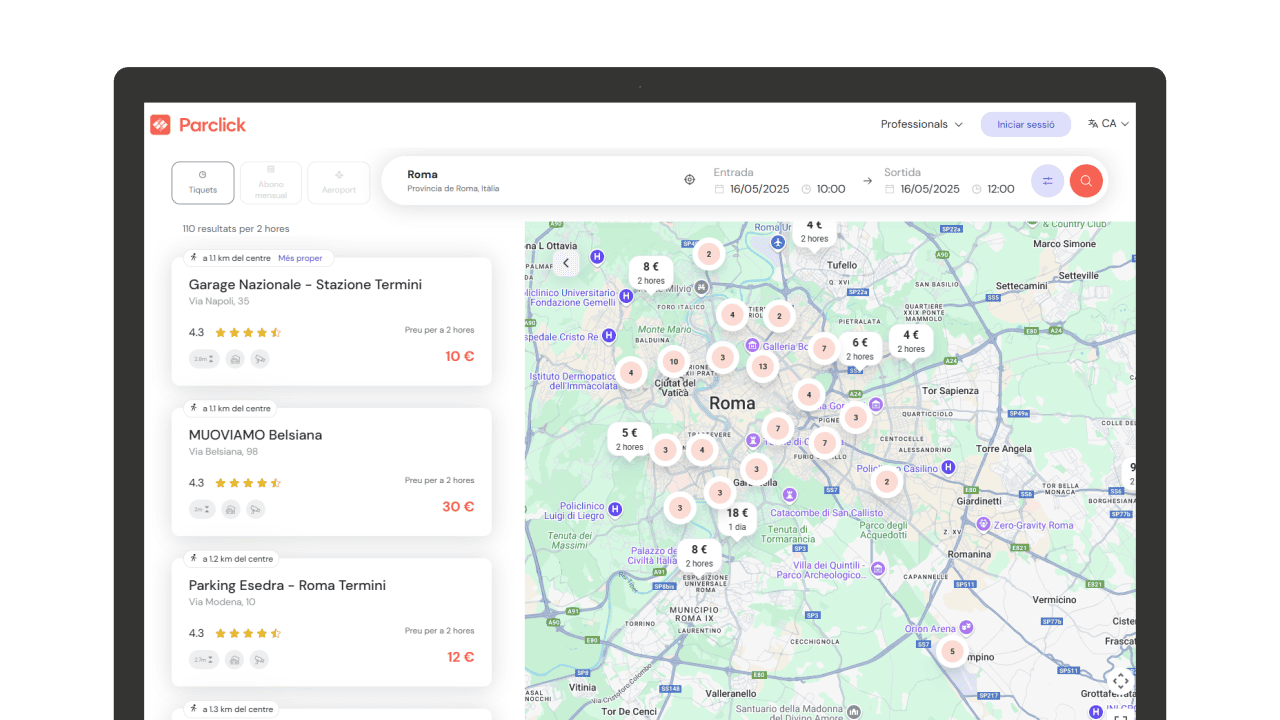Click the covered-parking icon on Garage Nazionale card

(x=235, y=359)
